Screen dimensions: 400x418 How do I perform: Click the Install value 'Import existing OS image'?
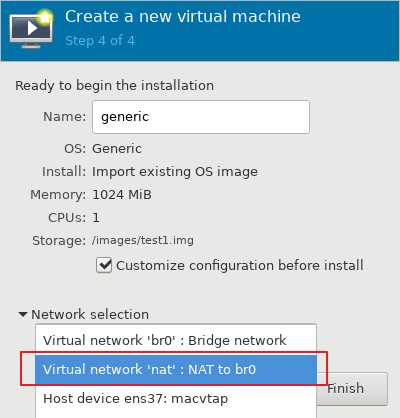coord(175,172)
